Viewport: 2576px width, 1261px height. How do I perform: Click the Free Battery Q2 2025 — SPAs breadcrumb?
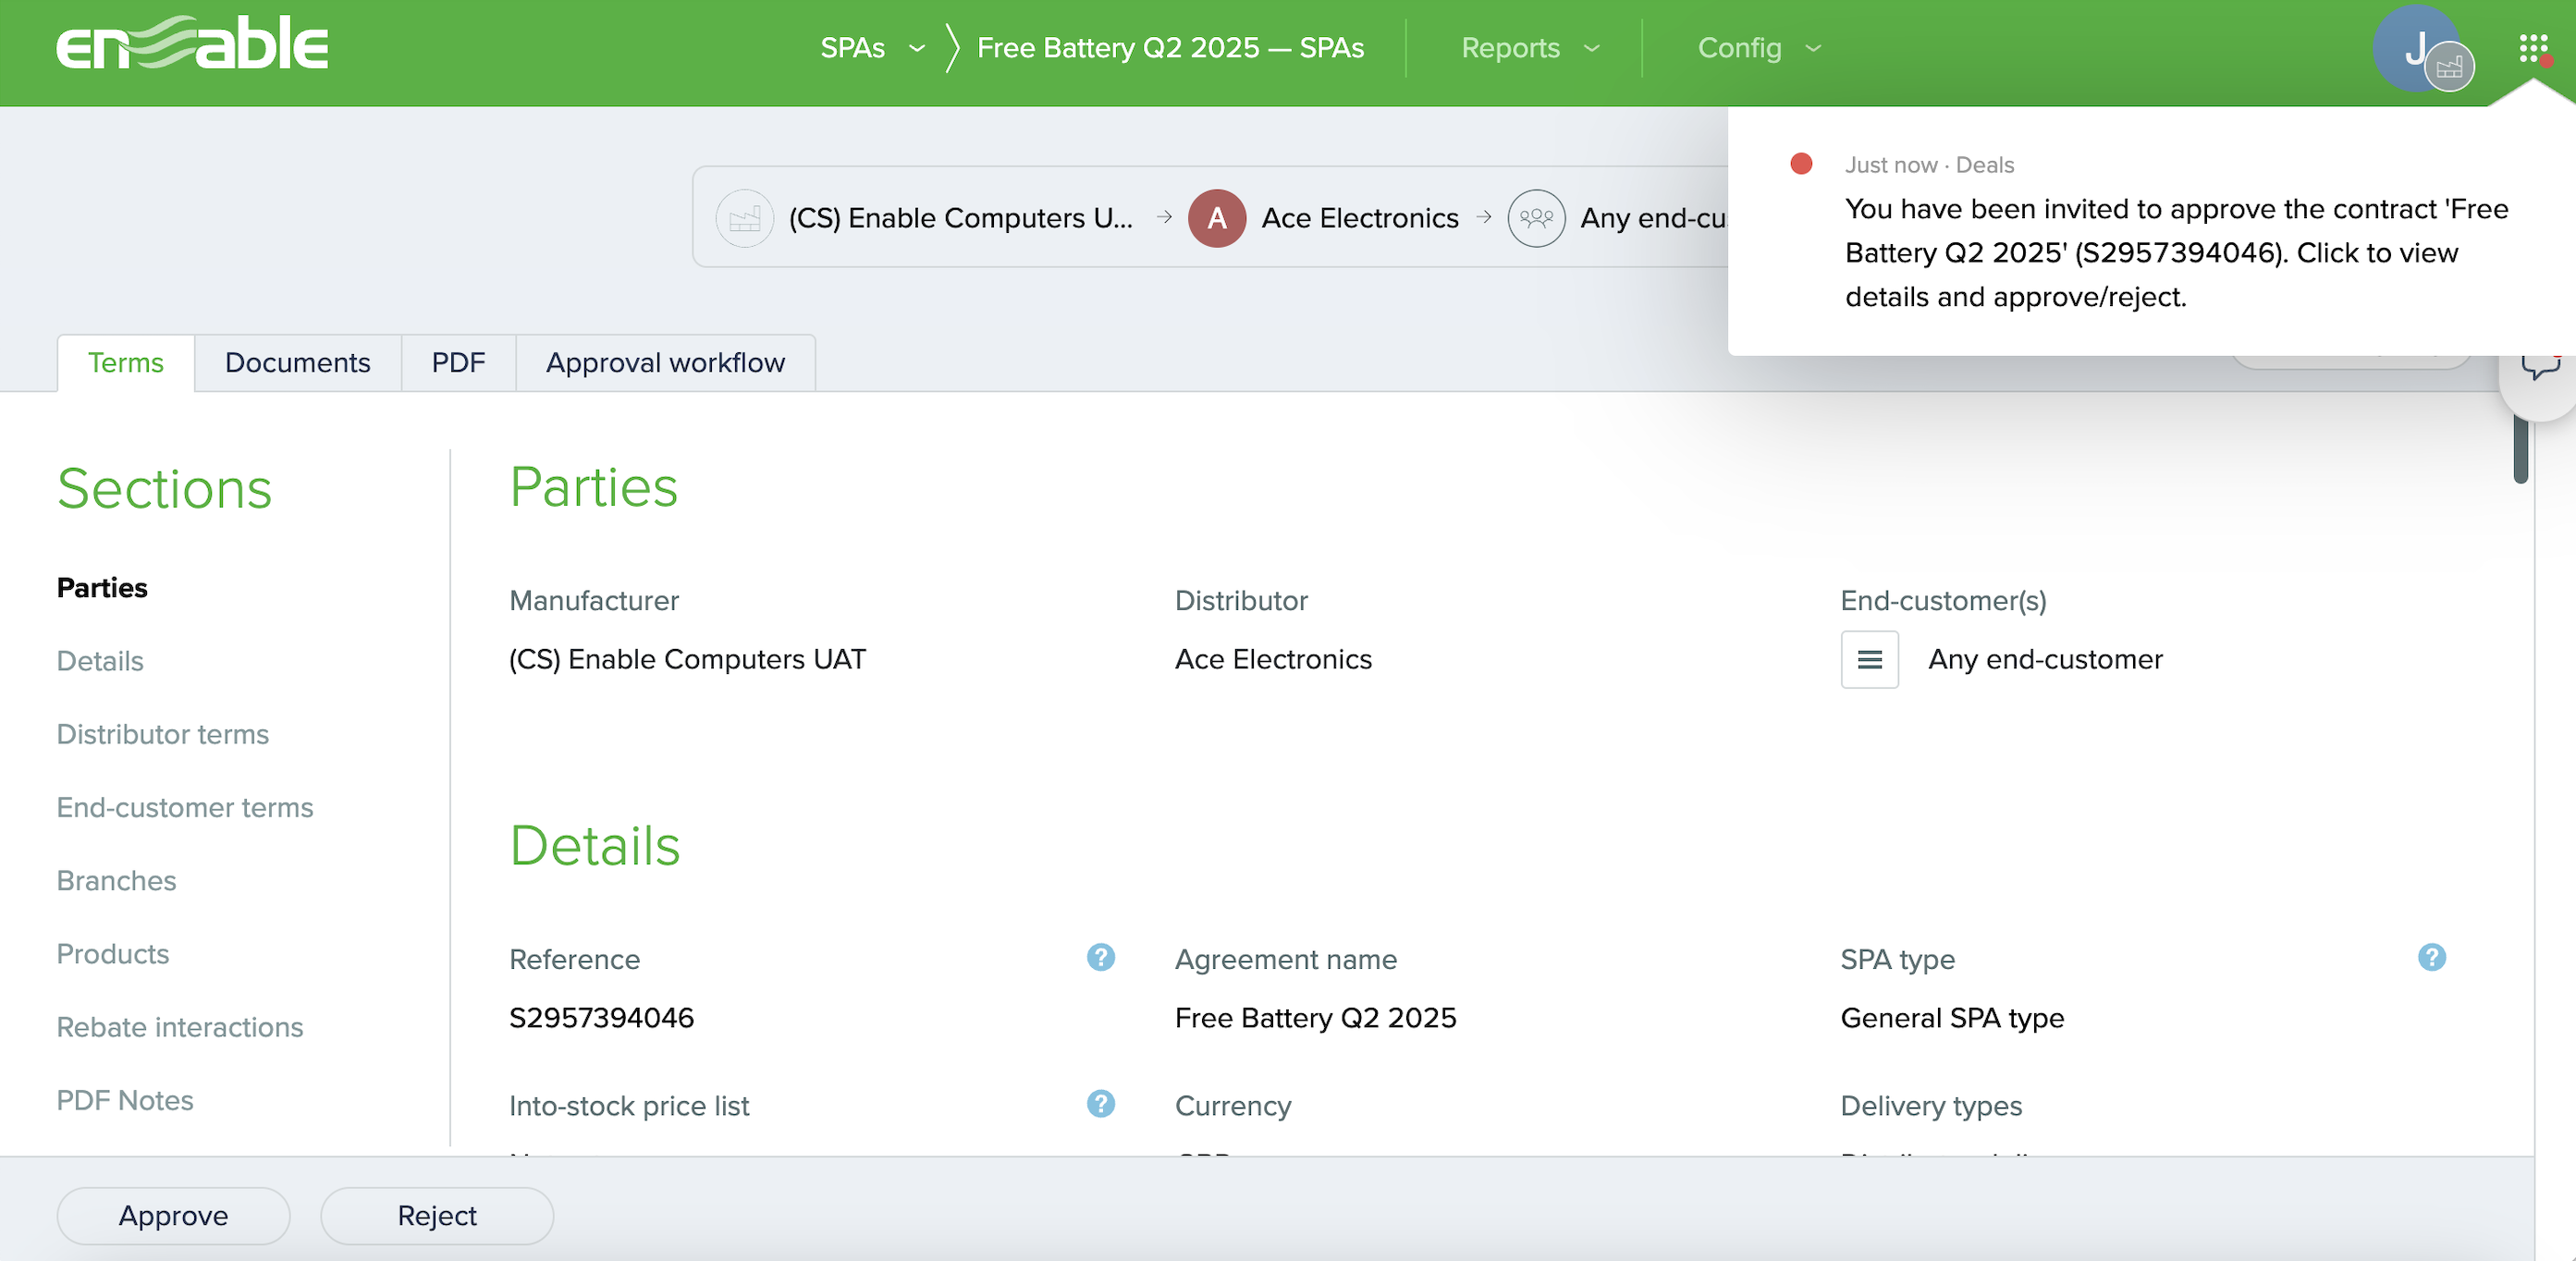coord(1170,48)
